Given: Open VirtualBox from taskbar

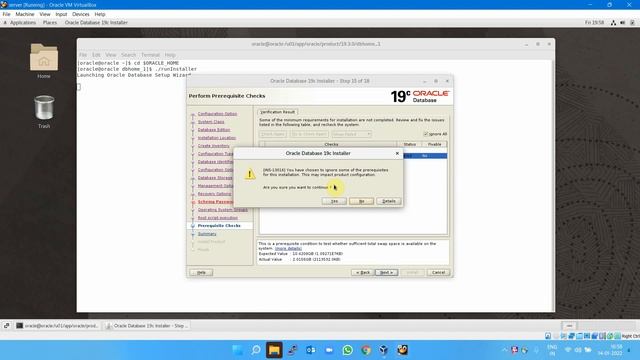Looking at the screenshot, I should click(x=384, y=350).
